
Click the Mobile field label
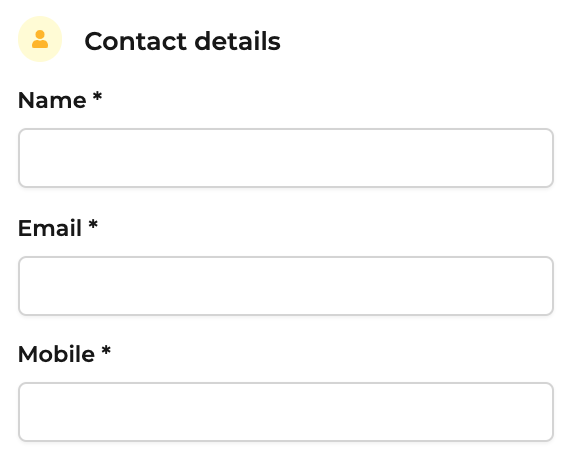click(56, 354)
